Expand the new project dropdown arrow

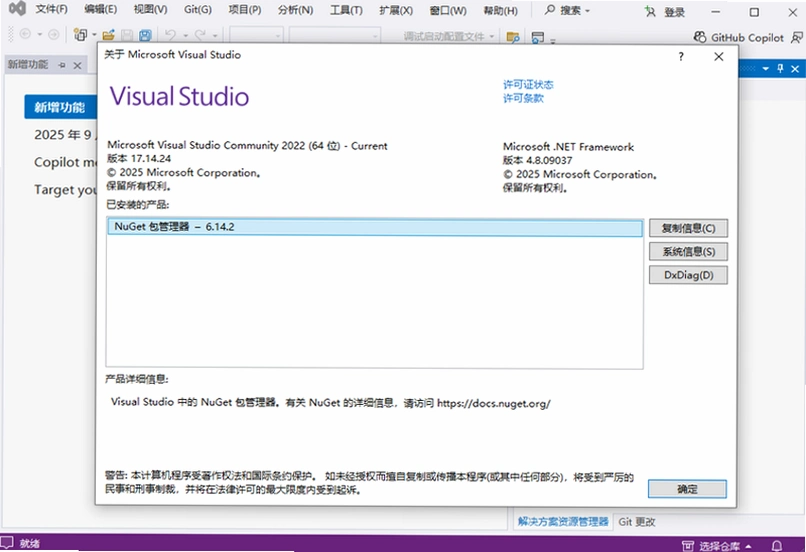pyautogui.click(x=94, y=35)
